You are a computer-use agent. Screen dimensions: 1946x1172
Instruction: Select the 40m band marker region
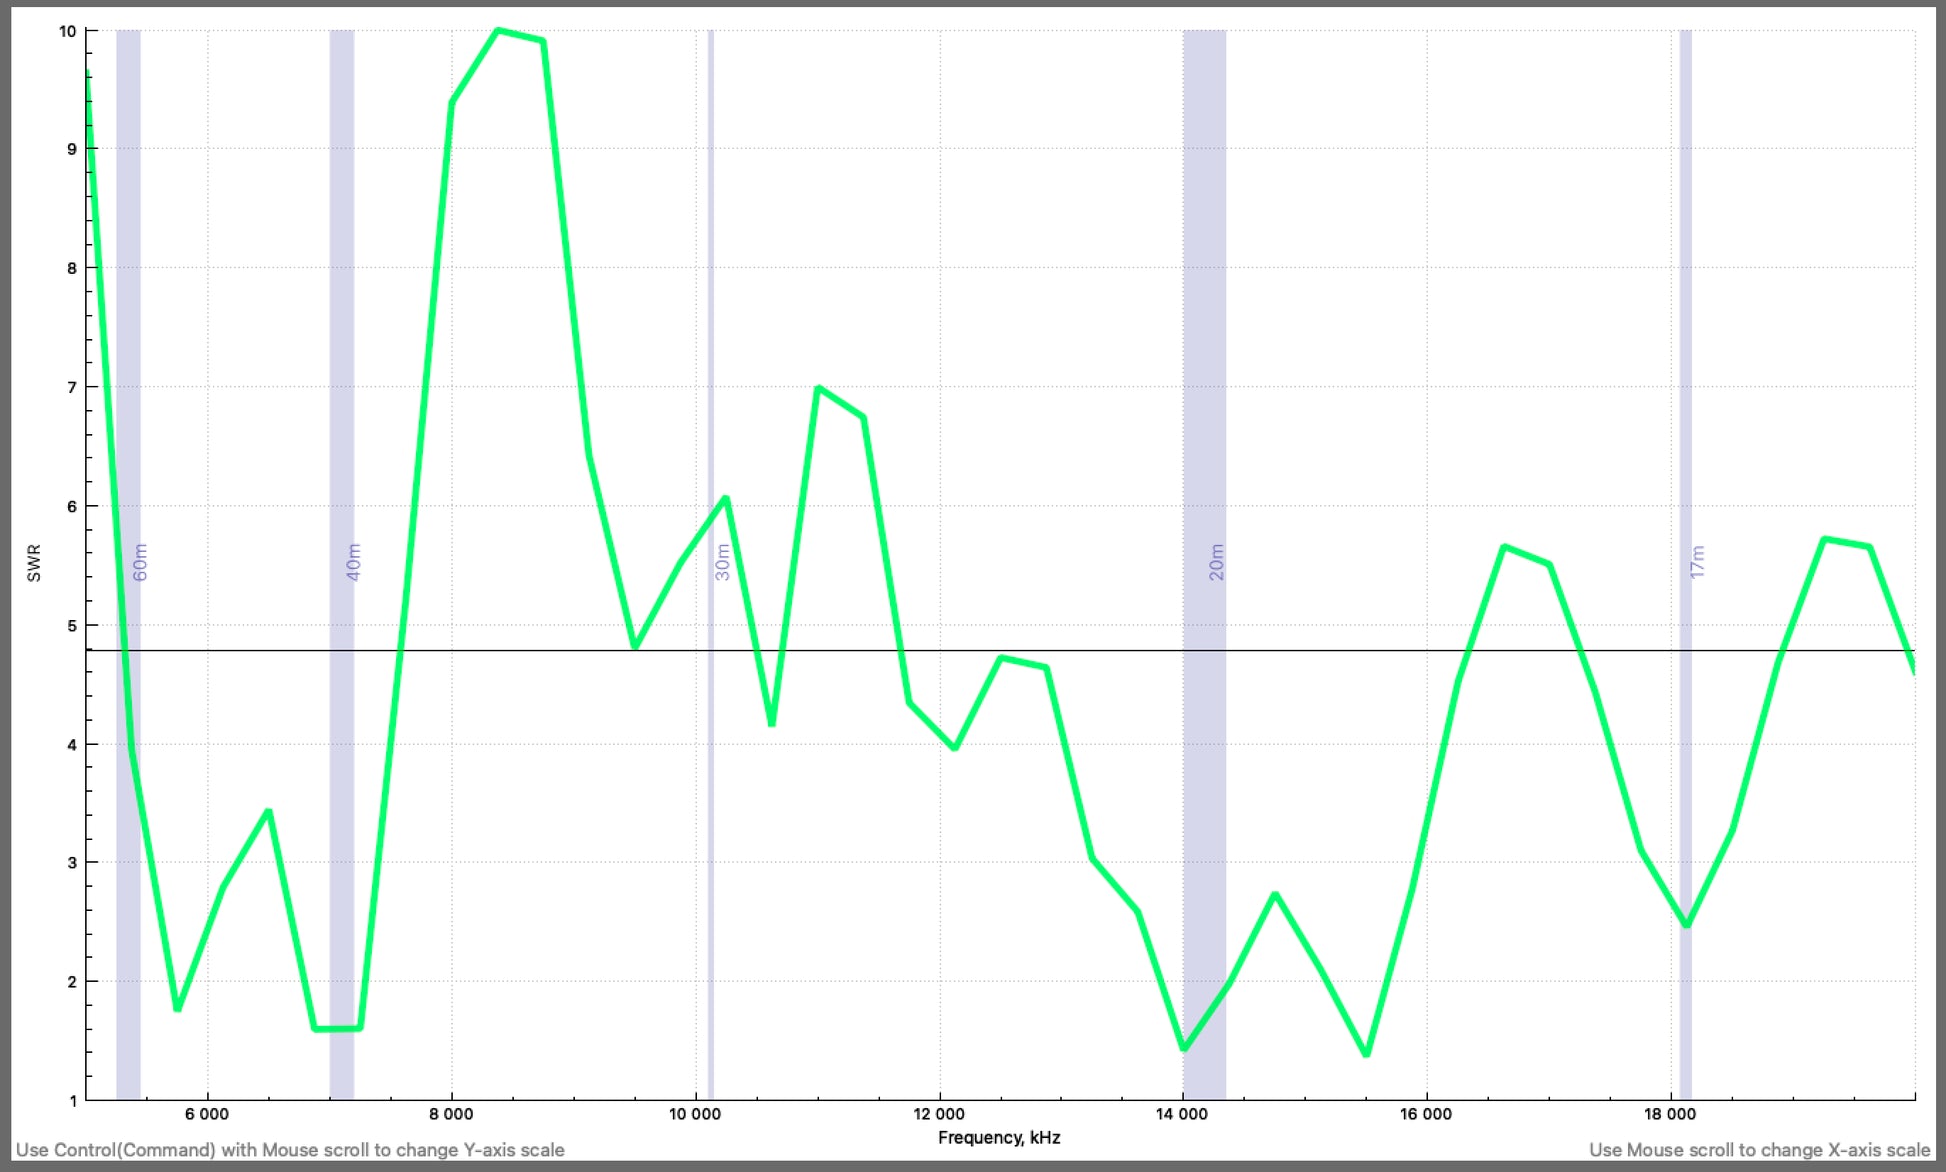[341, 560]
